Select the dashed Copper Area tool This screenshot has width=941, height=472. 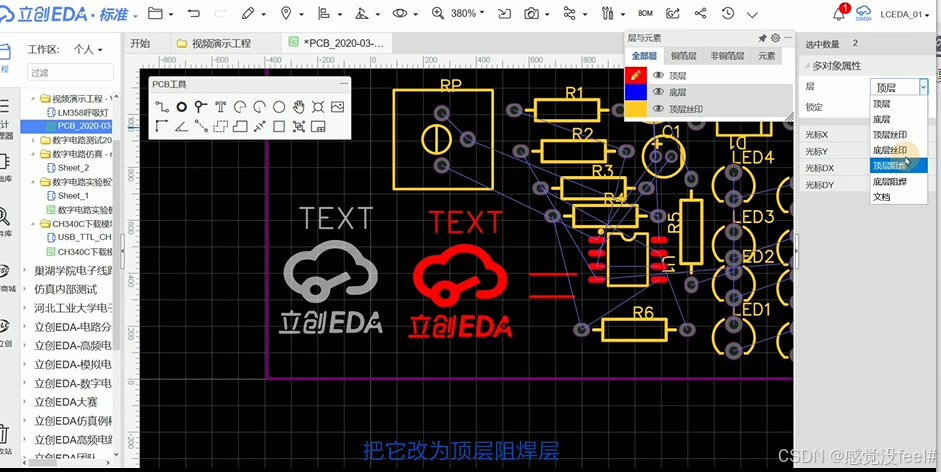pos(220,126)
